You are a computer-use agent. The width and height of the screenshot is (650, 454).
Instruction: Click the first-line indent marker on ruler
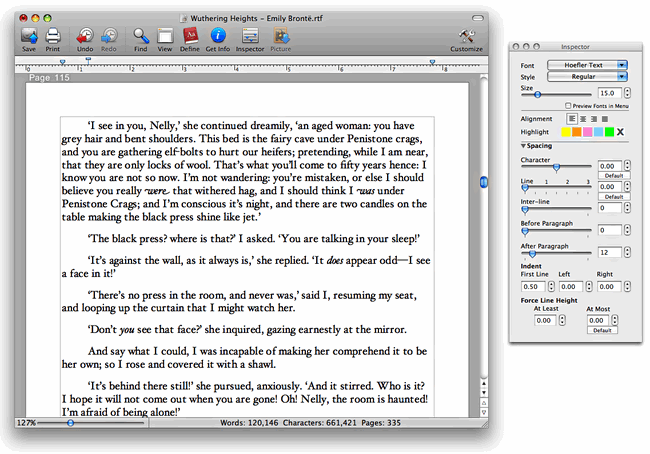(x=88, y=61)
